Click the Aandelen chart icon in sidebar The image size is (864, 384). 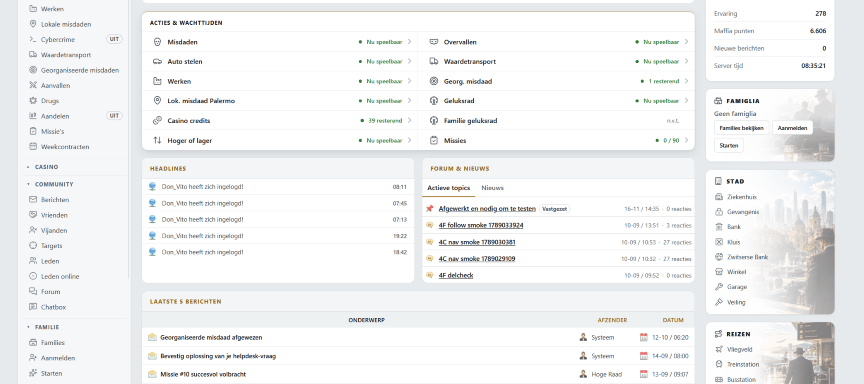[33, 116]
